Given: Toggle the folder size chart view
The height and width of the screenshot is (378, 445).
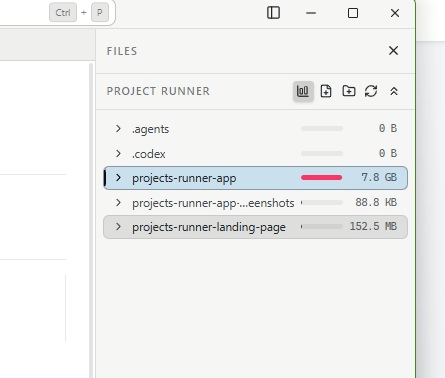Looking at the screenshot, I should 303,91.
